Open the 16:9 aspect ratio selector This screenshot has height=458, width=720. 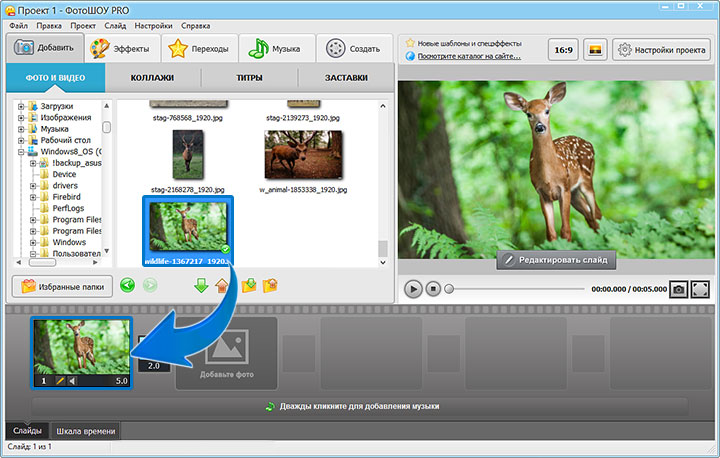(563, 49)
